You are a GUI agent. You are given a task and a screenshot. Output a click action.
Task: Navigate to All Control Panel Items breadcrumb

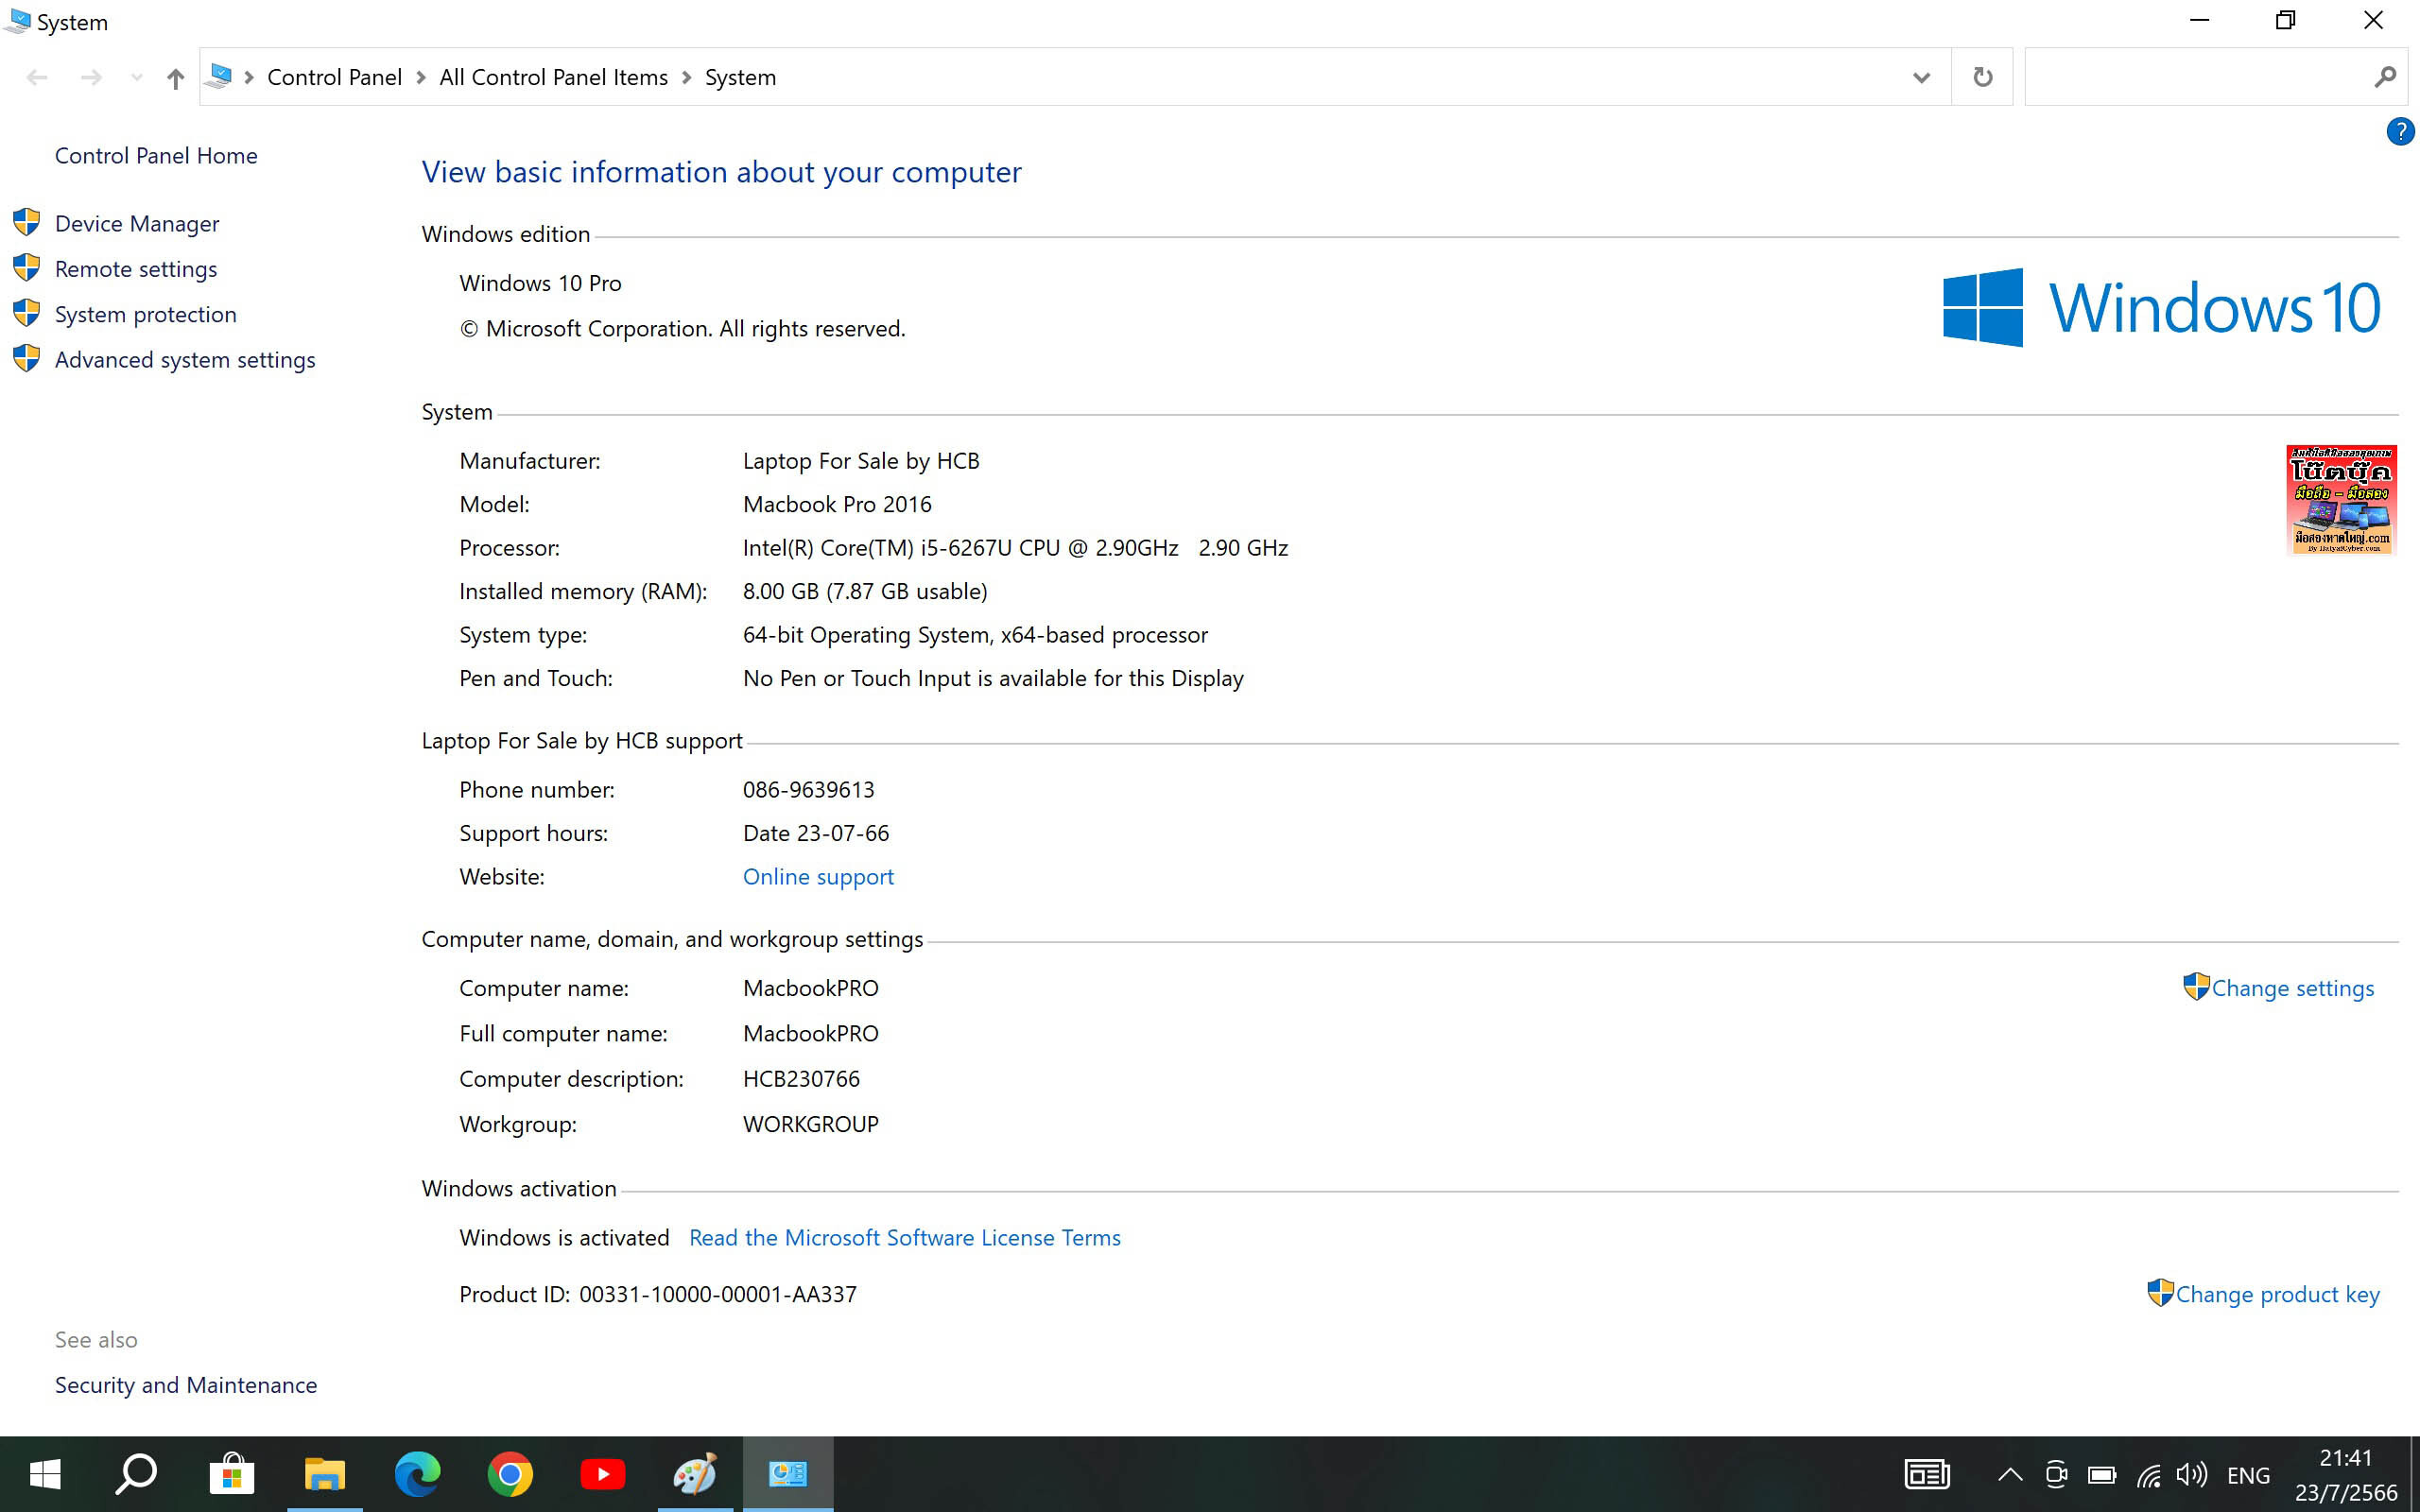[x=553, y=77]
